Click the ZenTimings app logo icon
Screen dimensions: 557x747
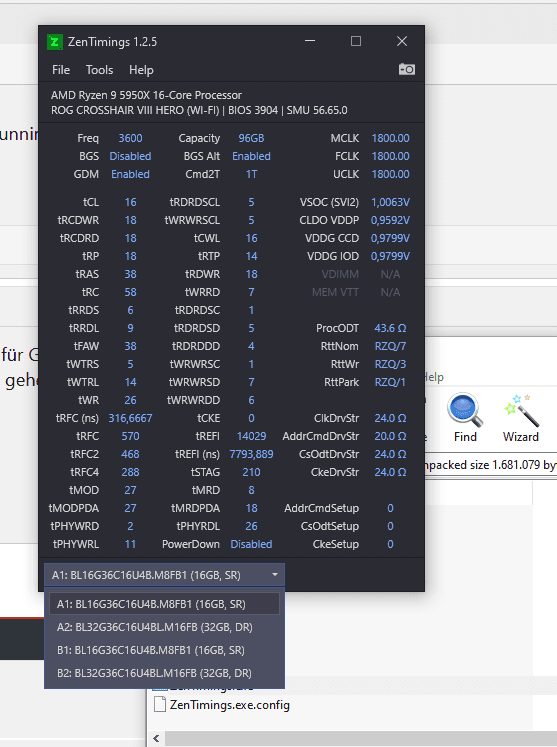pyautogui.click(x=55, y=42)
